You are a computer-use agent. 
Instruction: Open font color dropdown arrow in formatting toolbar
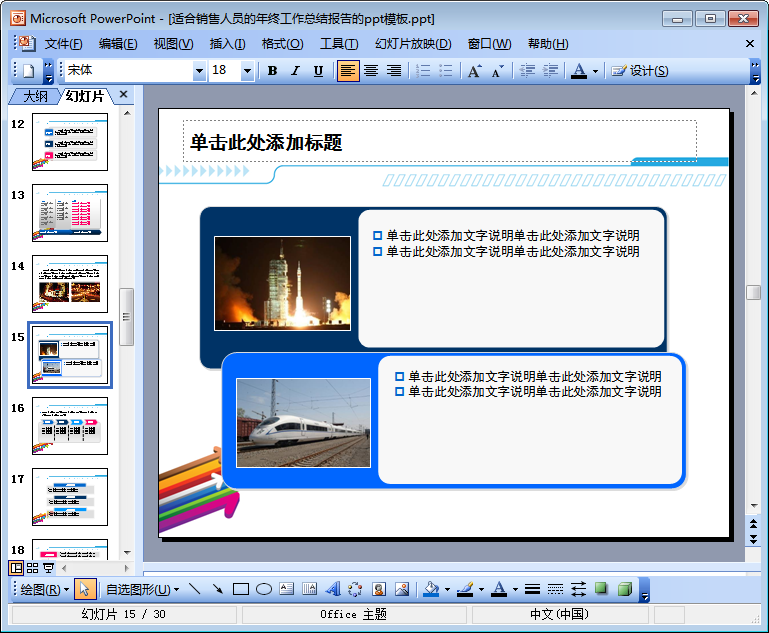tap(595, 72)
